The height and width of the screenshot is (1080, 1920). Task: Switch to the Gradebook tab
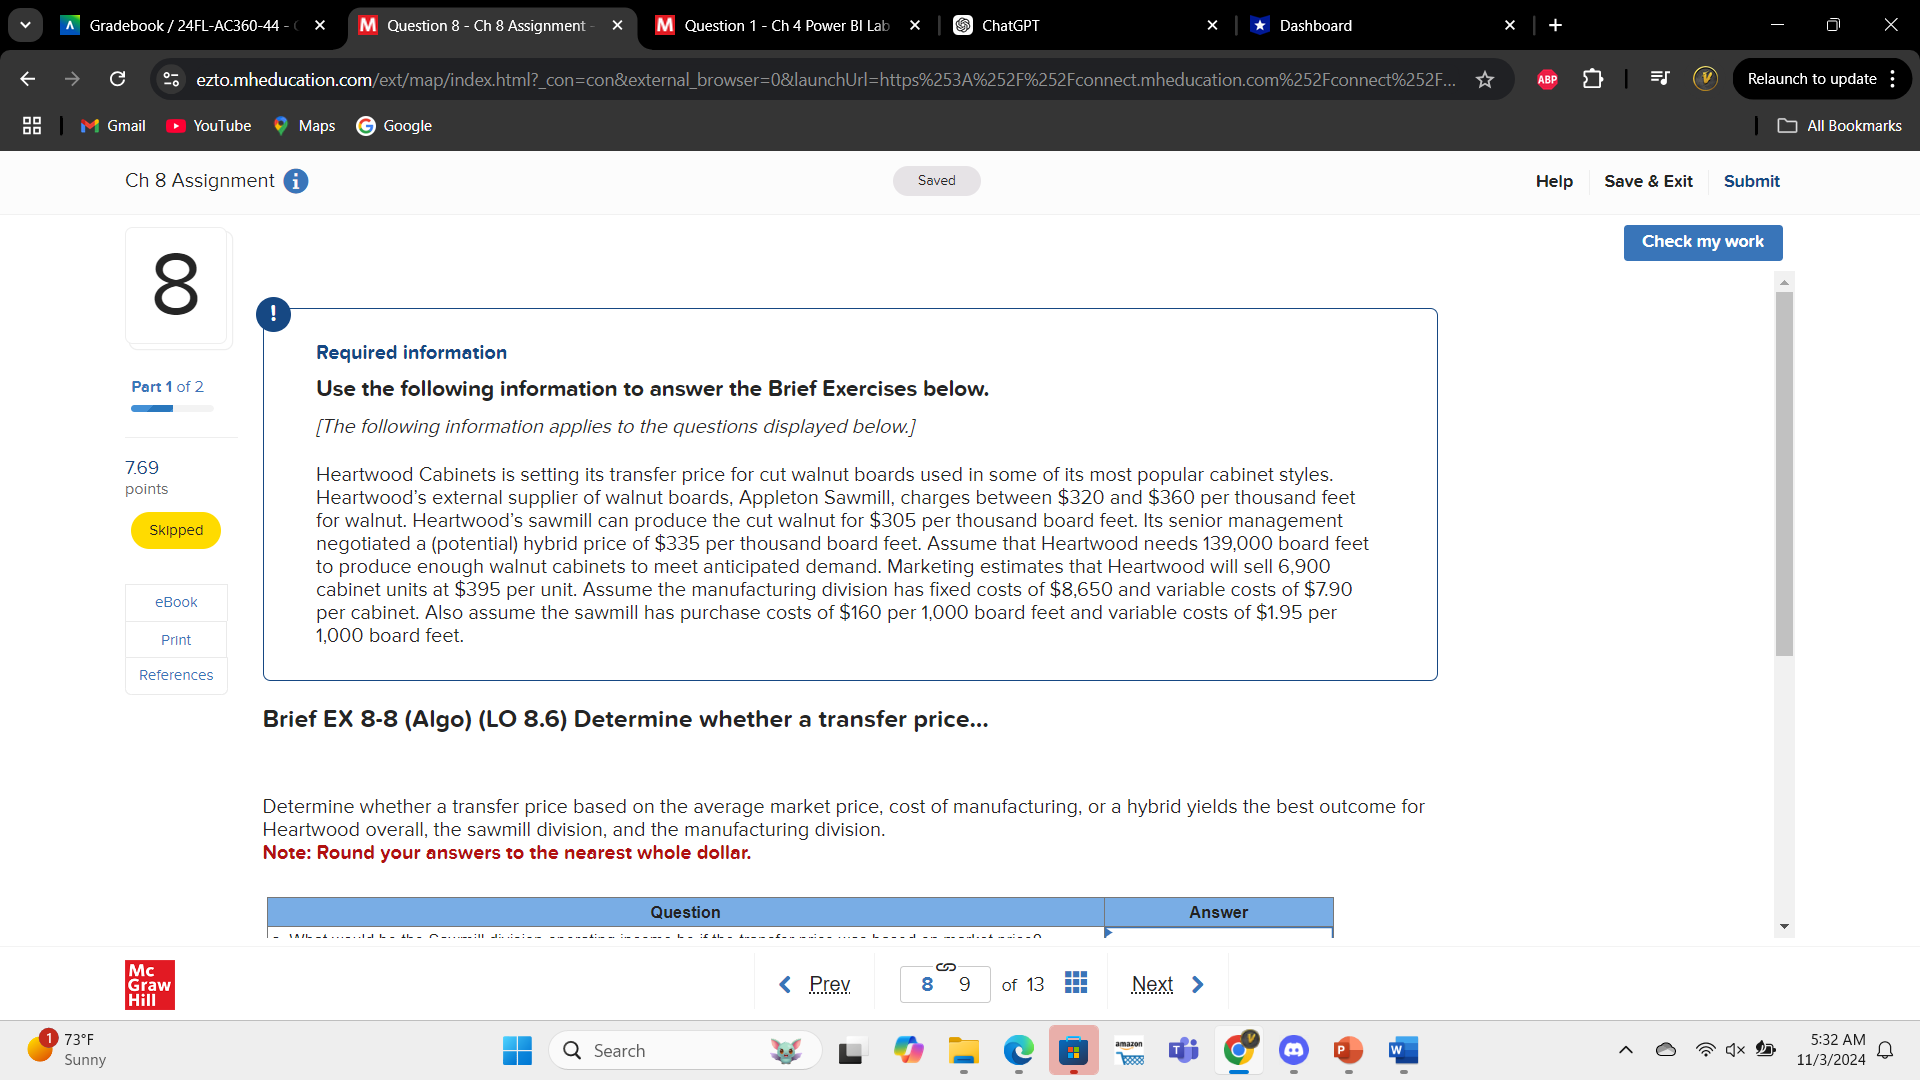pos(180,25)
